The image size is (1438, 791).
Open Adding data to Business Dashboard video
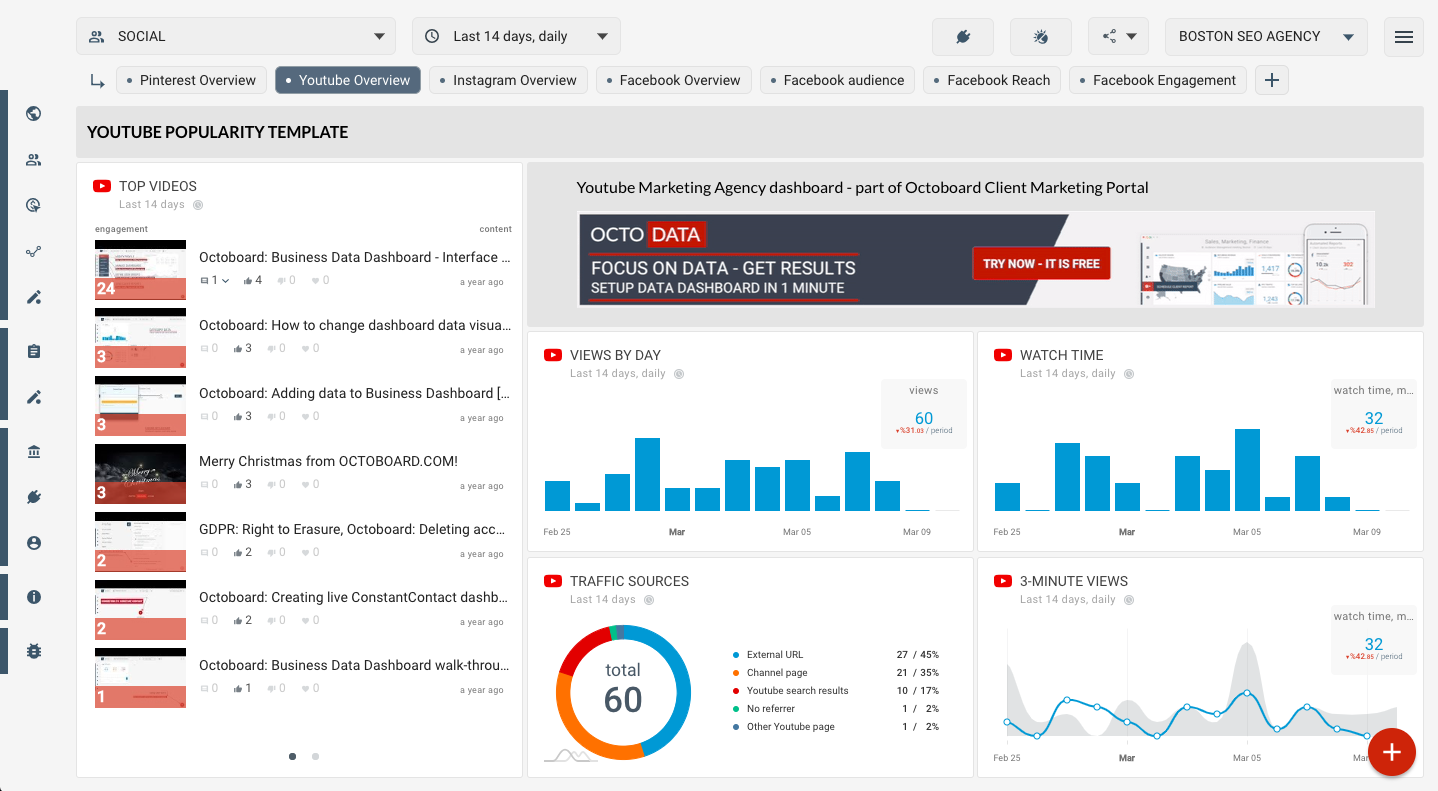click(x=355, y=393)
